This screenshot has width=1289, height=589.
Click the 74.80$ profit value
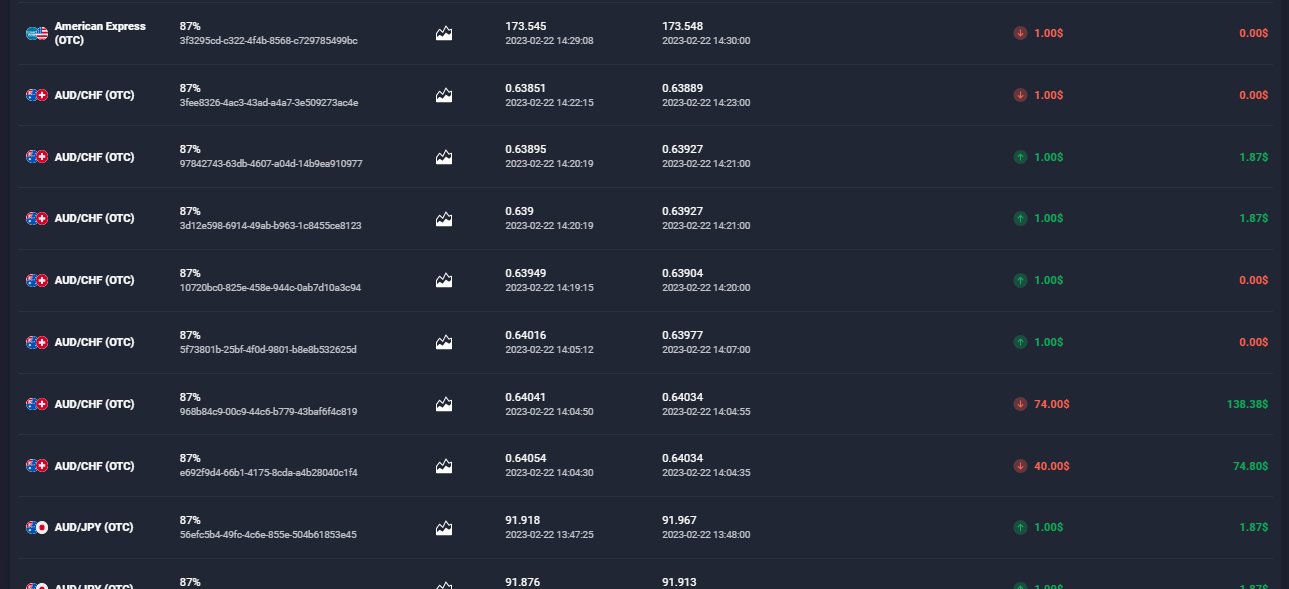[1251, 466]
